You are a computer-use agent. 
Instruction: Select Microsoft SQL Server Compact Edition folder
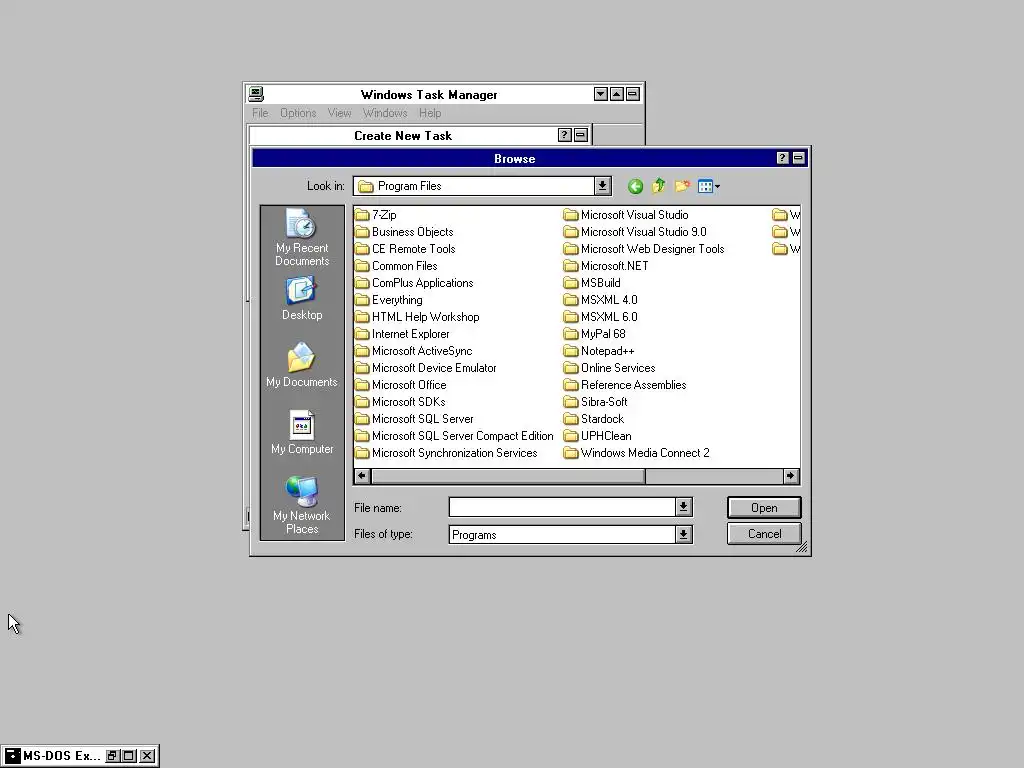tap(455, 436)
